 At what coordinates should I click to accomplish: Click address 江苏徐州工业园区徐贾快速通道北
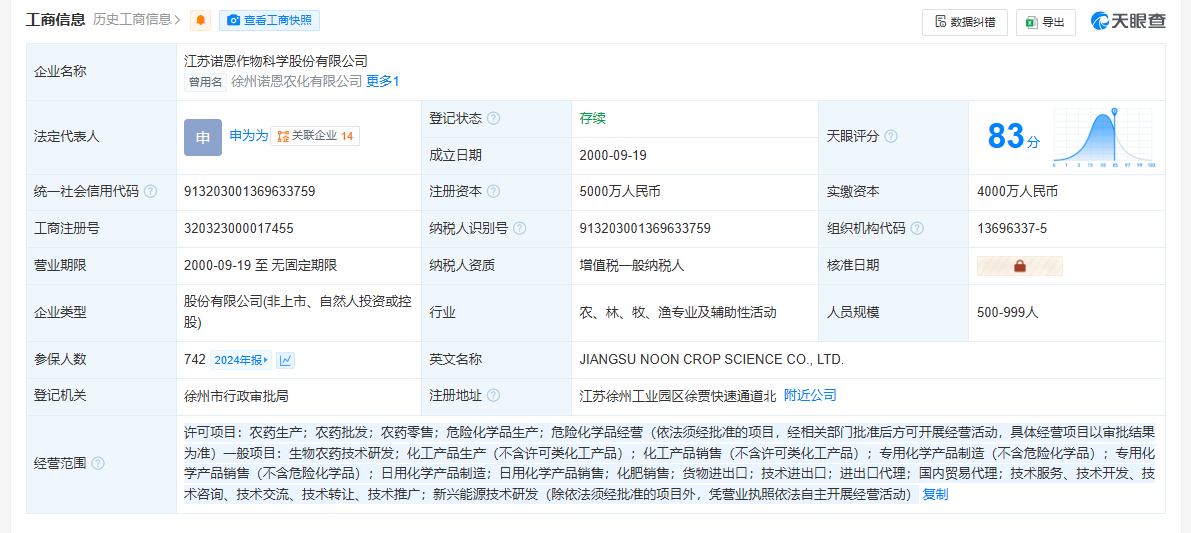[678, 396]
